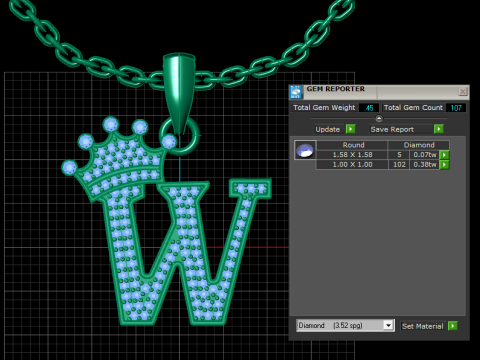
Task: Select the pendant bail in viewport
Action: click(179, 92)
